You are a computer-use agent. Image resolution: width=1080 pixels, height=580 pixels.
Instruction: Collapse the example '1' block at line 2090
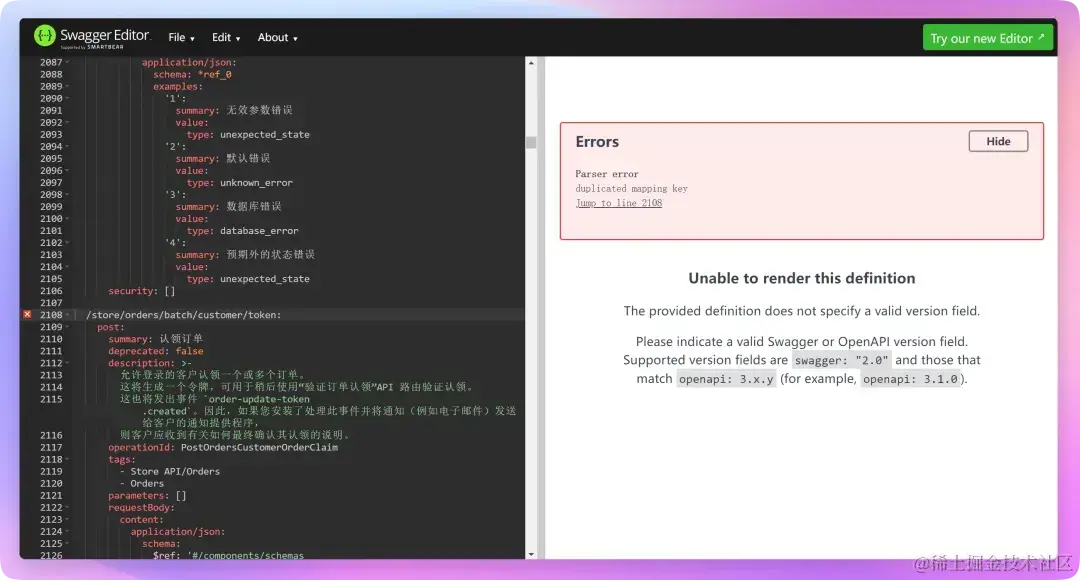pyautogui.click(x=67, y=98)
